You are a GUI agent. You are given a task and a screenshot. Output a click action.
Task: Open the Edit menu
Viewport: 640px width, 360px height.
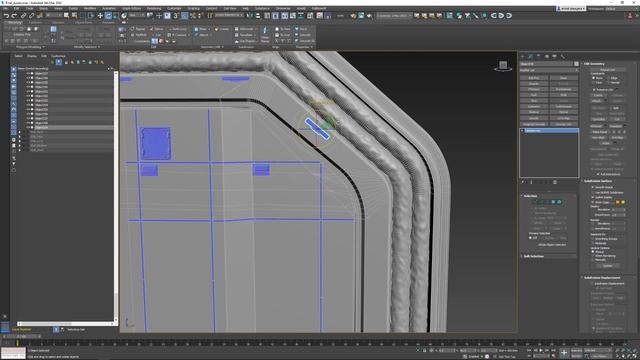click(16, 8)
